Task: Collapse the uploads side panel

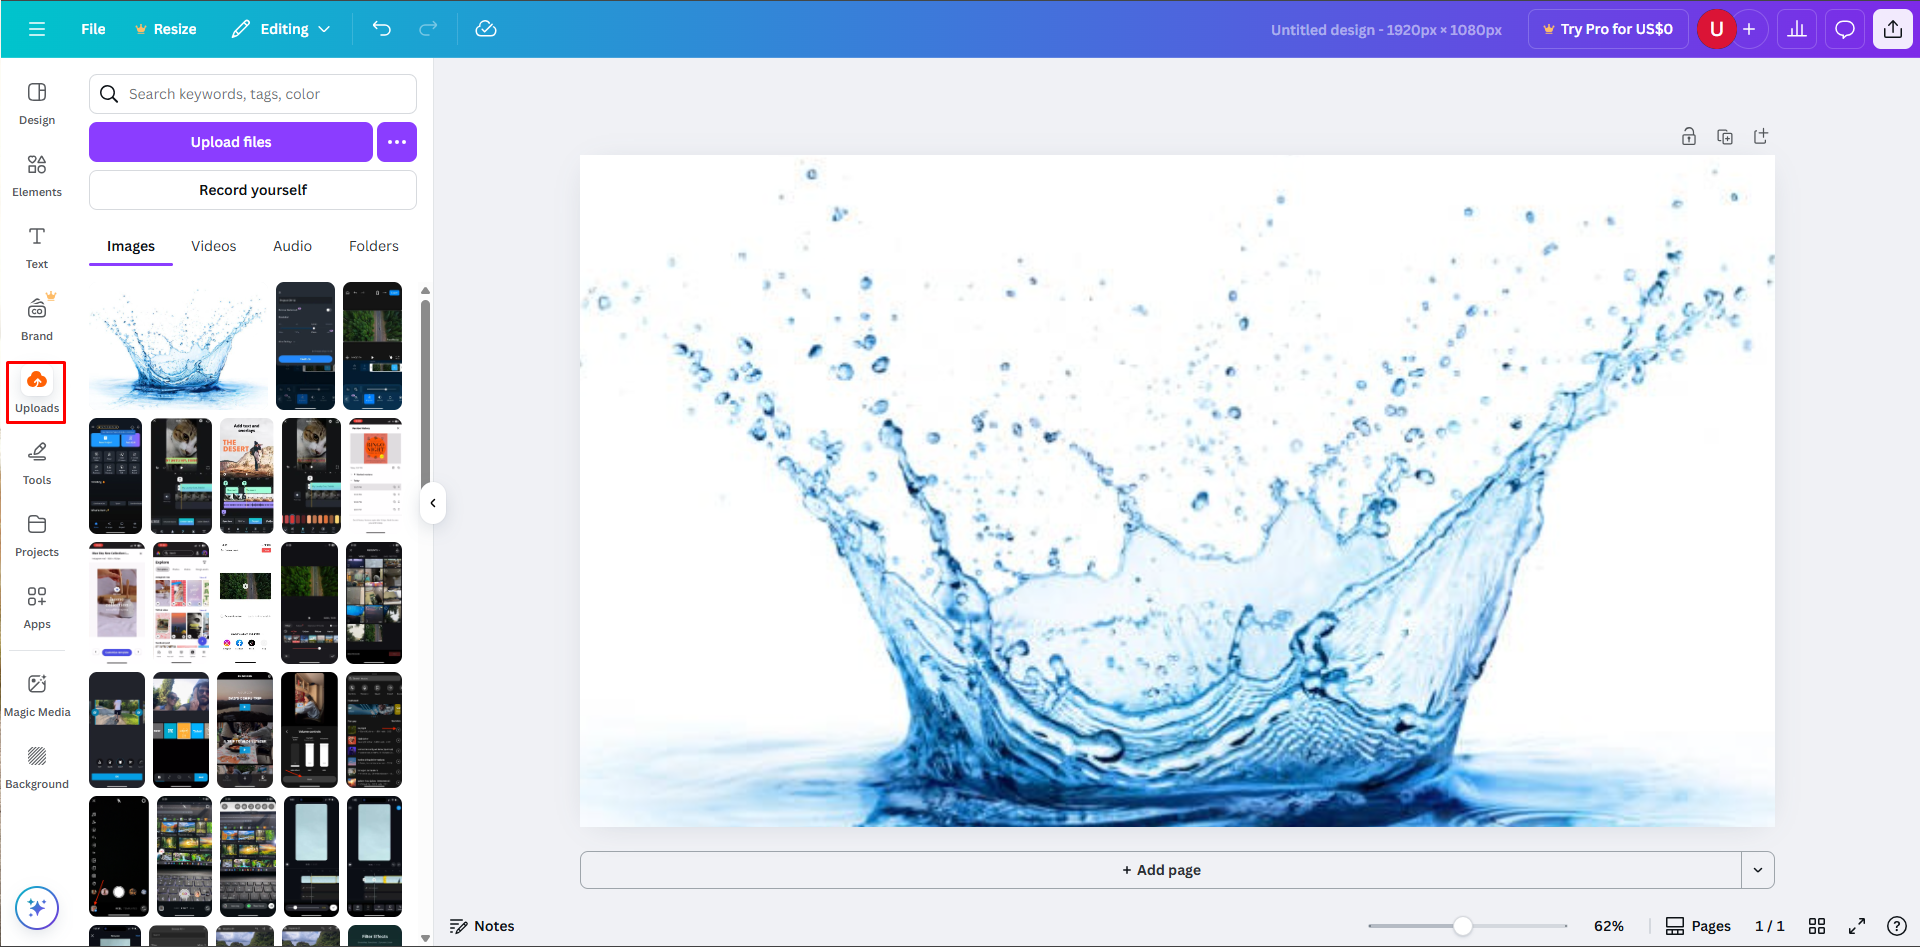Action: 433,503
